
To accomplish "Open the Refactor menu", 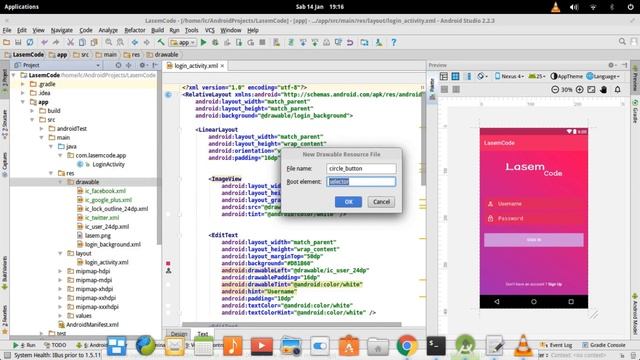I will point(135,30).
